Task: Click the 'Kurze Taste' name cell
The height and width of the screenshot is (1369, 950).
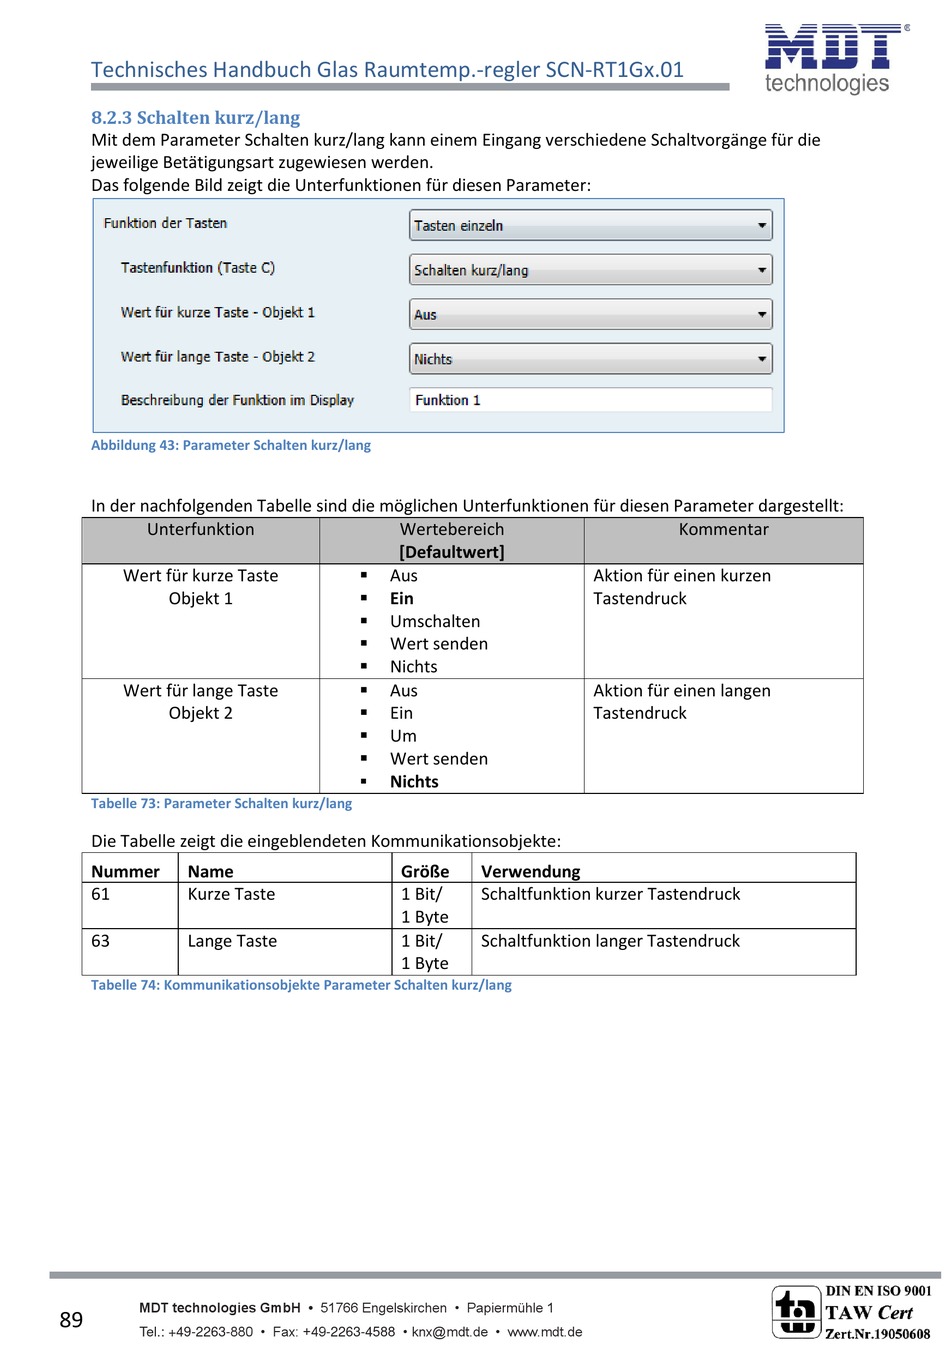Action: [231, 895]
